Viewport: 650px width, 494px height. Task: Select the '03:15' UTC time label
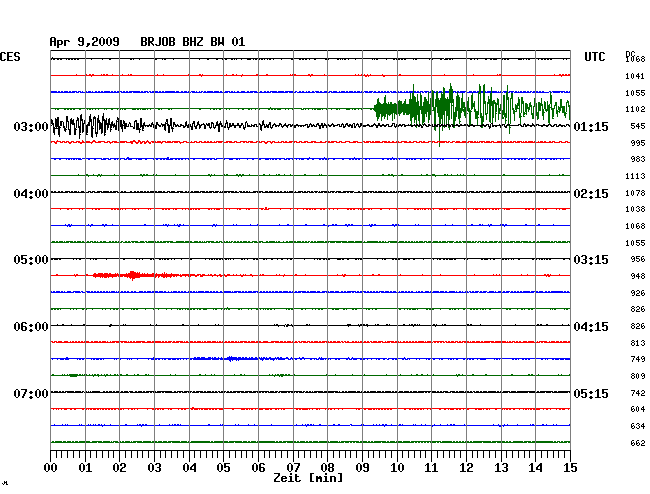tap(591, 260)
